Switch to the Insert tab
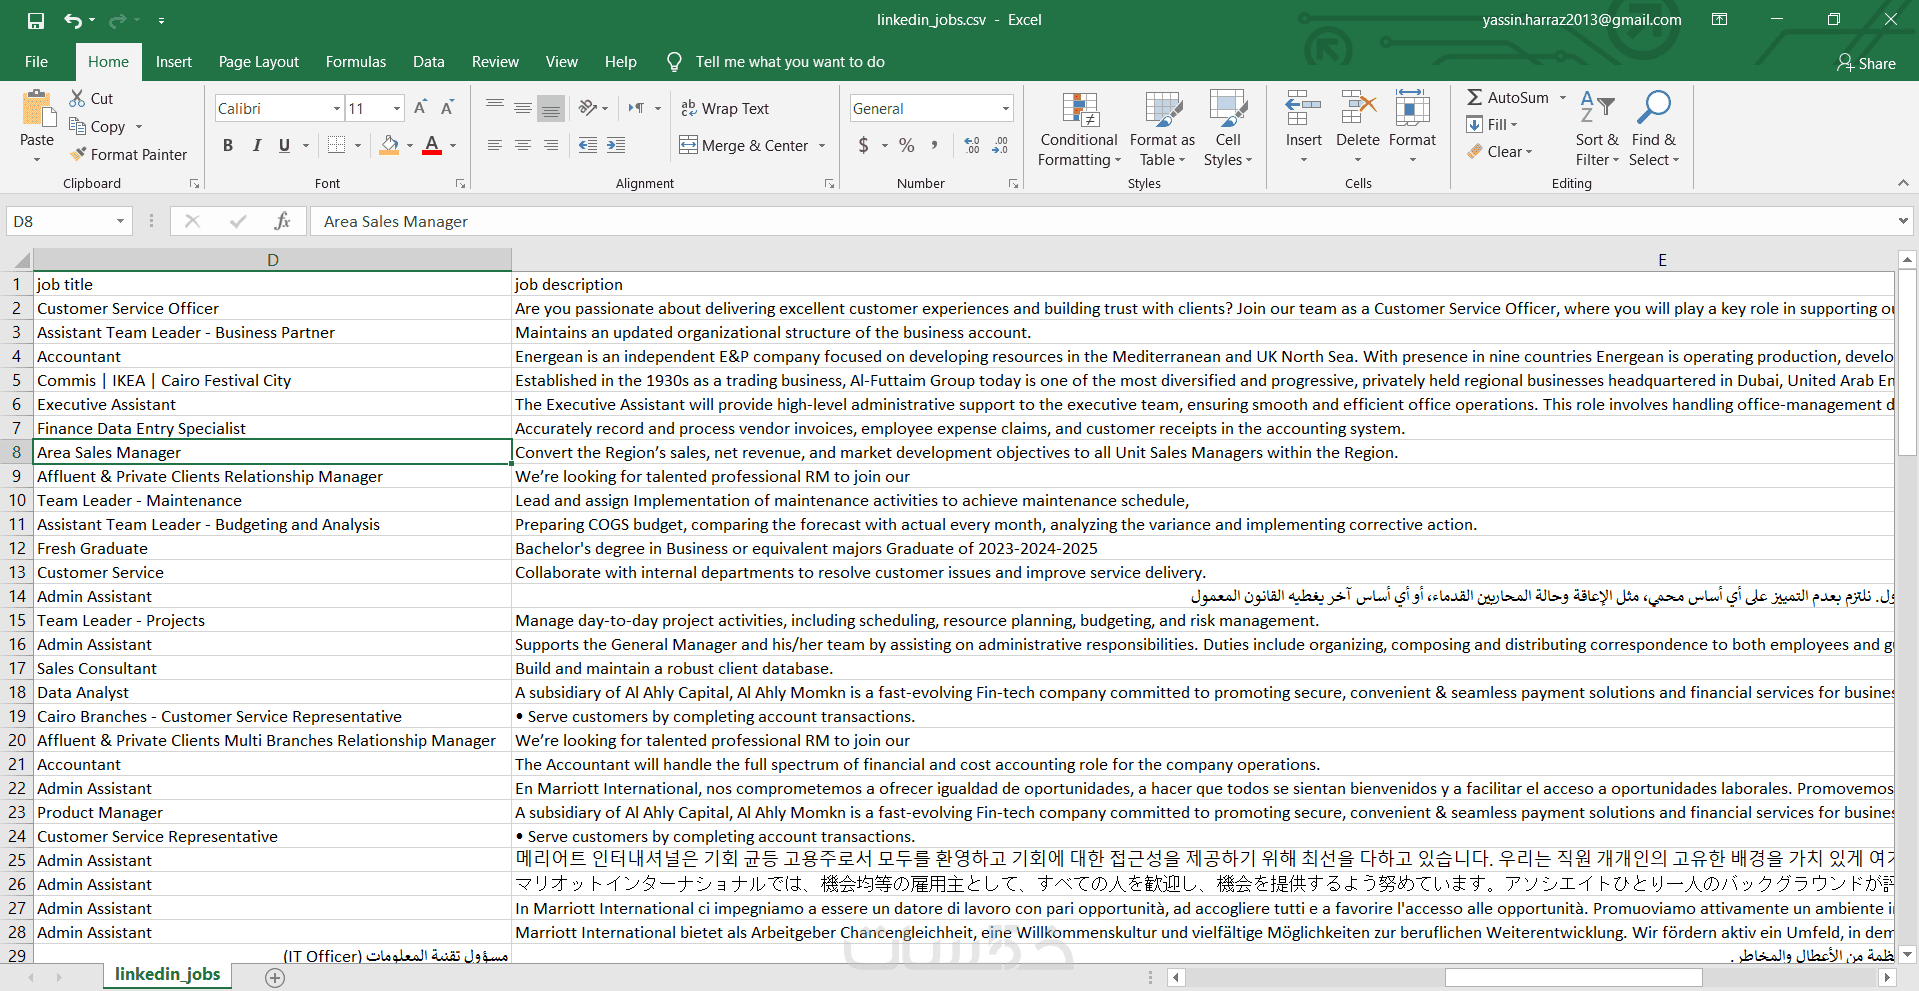1919x991 pixels. pos(174,62)
